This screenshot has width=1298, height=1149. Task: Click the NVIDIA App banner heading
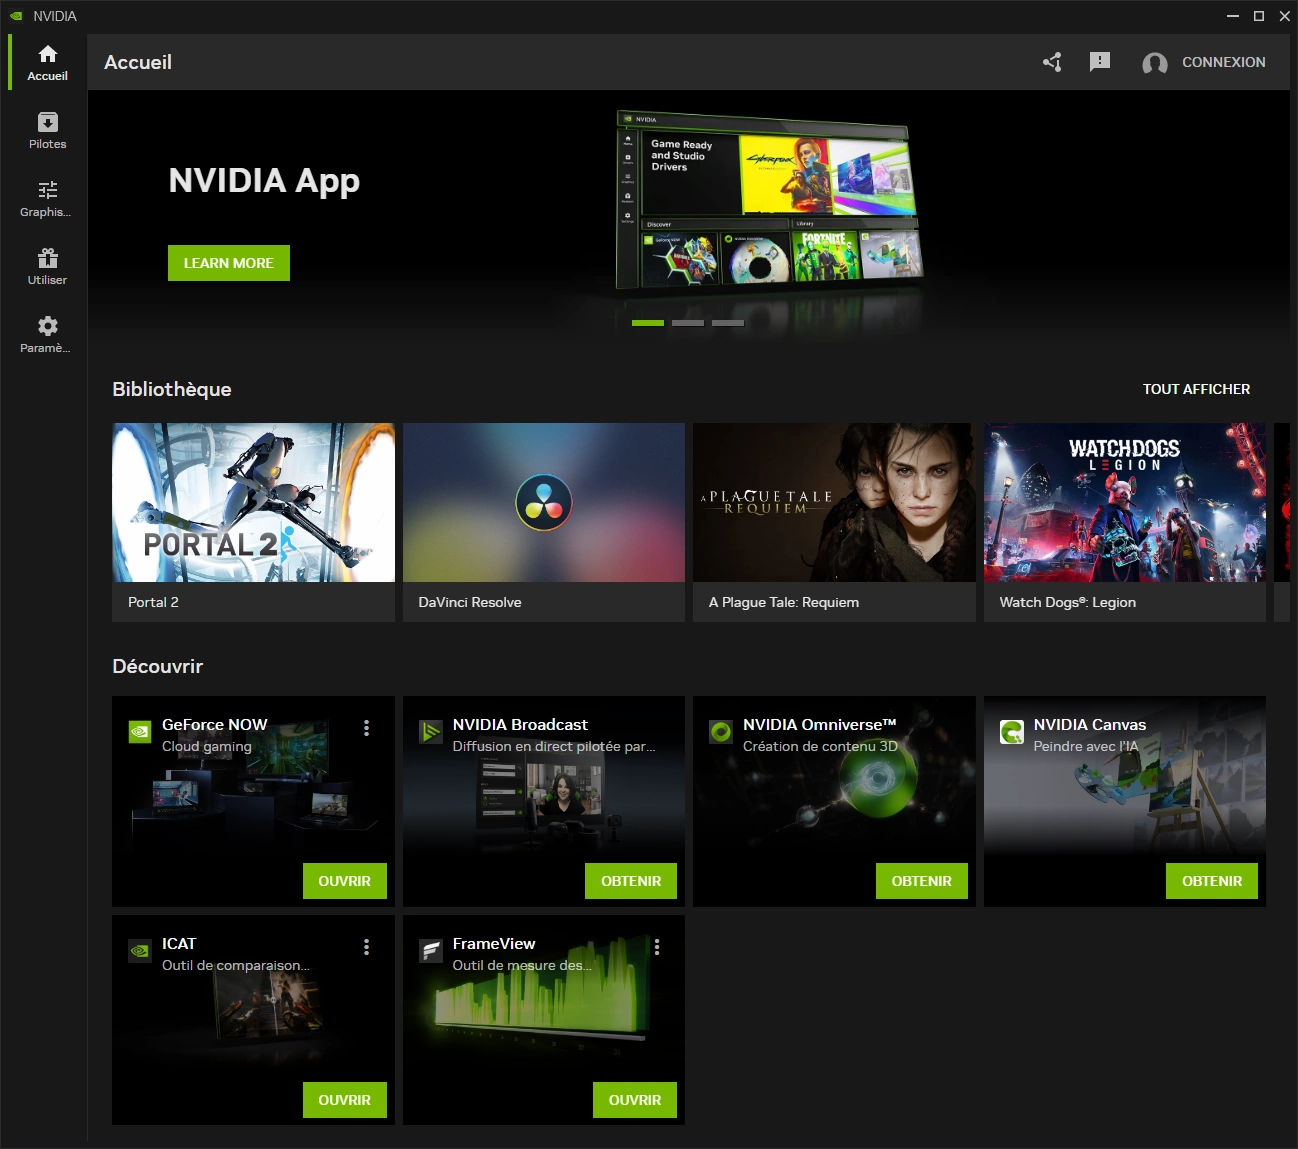click(264, 181)
